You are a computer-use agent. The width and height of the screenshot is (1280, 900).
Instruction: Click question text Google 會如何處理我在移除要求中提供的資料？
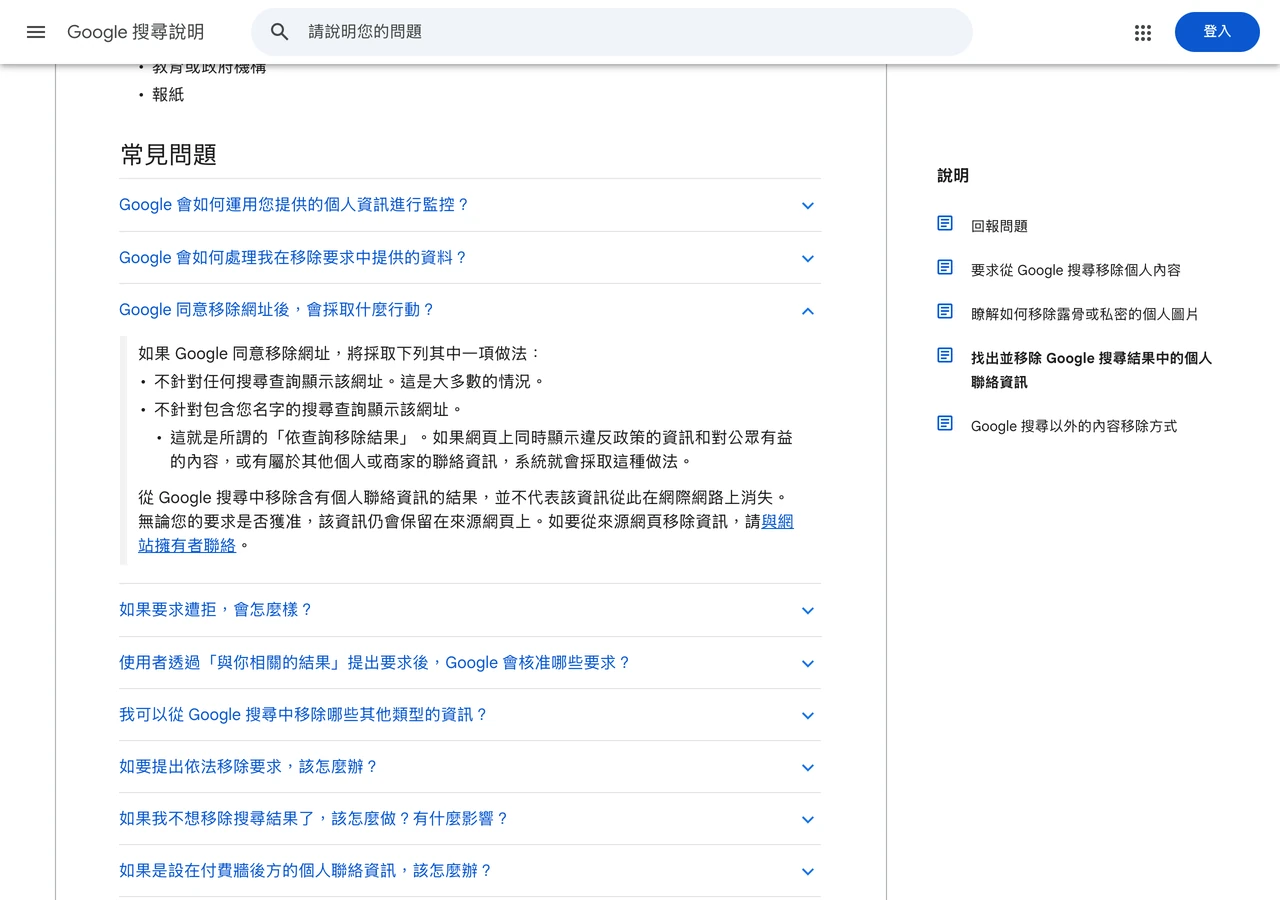(293, 258)
